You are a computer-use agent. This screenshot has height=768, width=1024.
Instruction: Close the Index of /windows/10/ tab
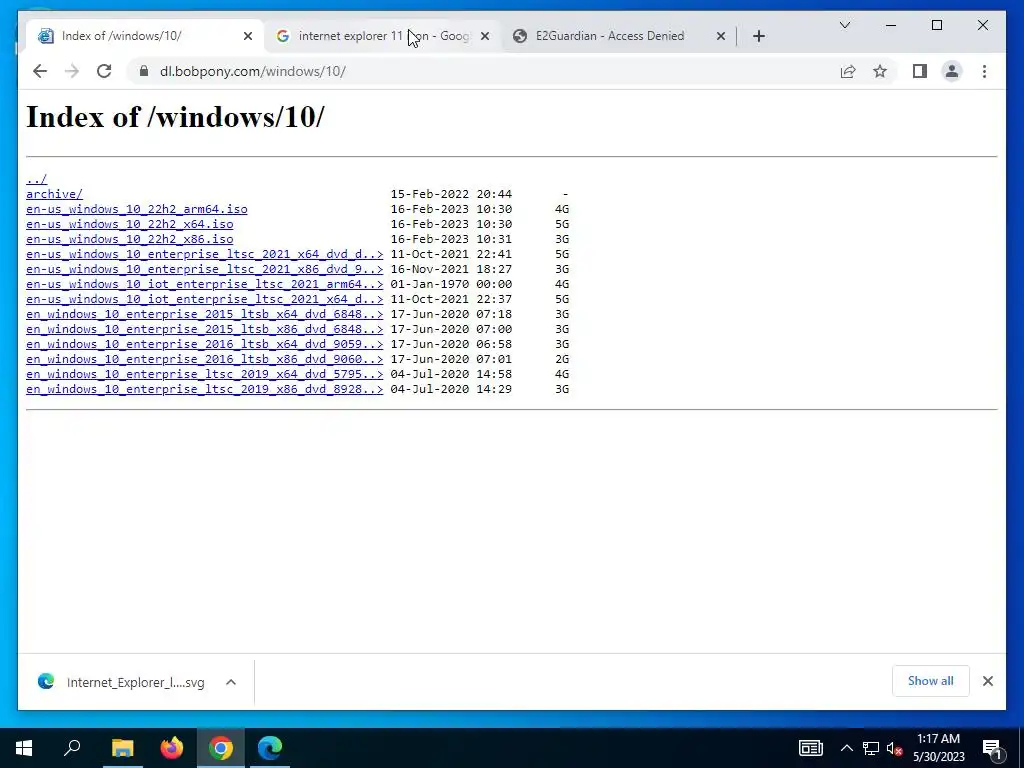248,36
